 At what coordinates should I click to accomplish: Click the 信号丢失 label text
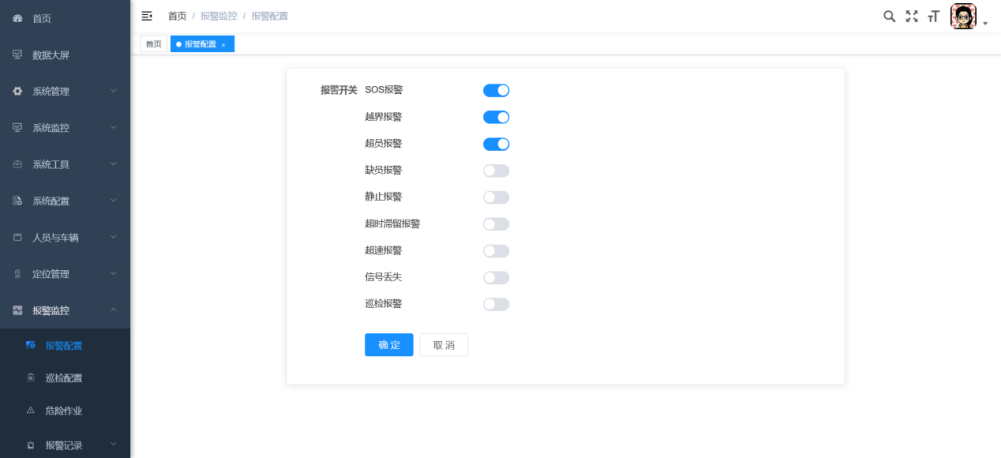point(383,277)
